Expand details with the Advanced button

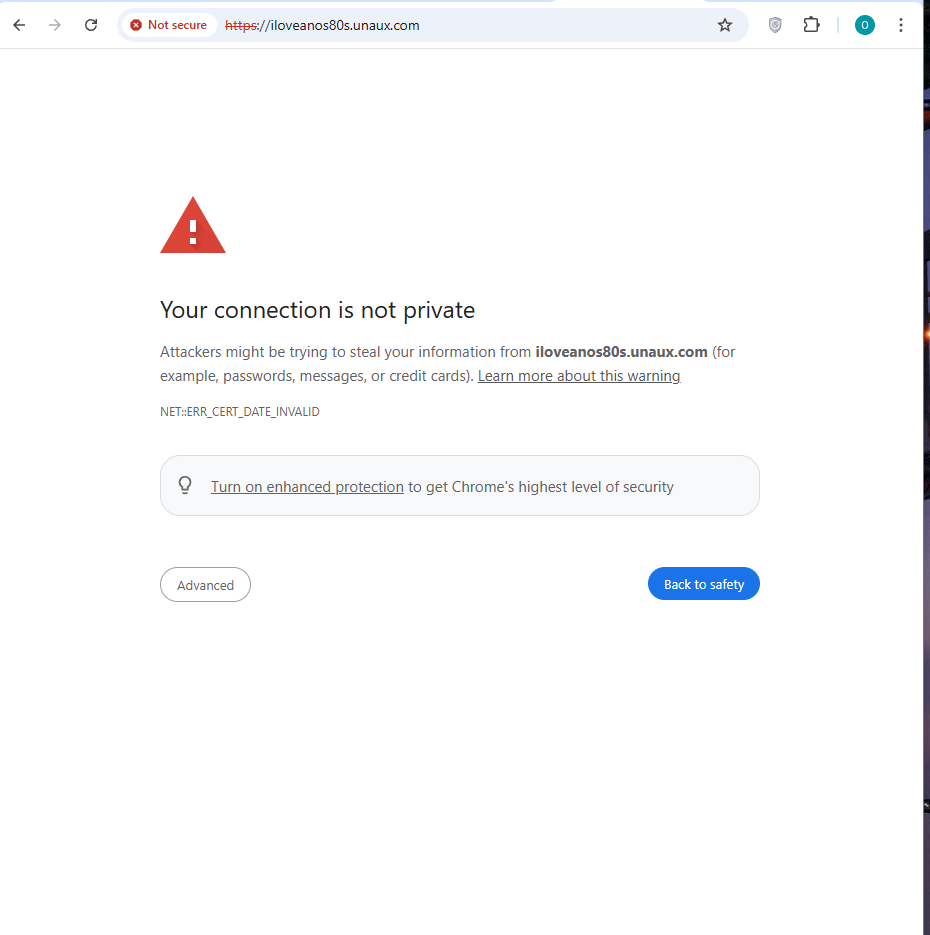coord(205,585)
